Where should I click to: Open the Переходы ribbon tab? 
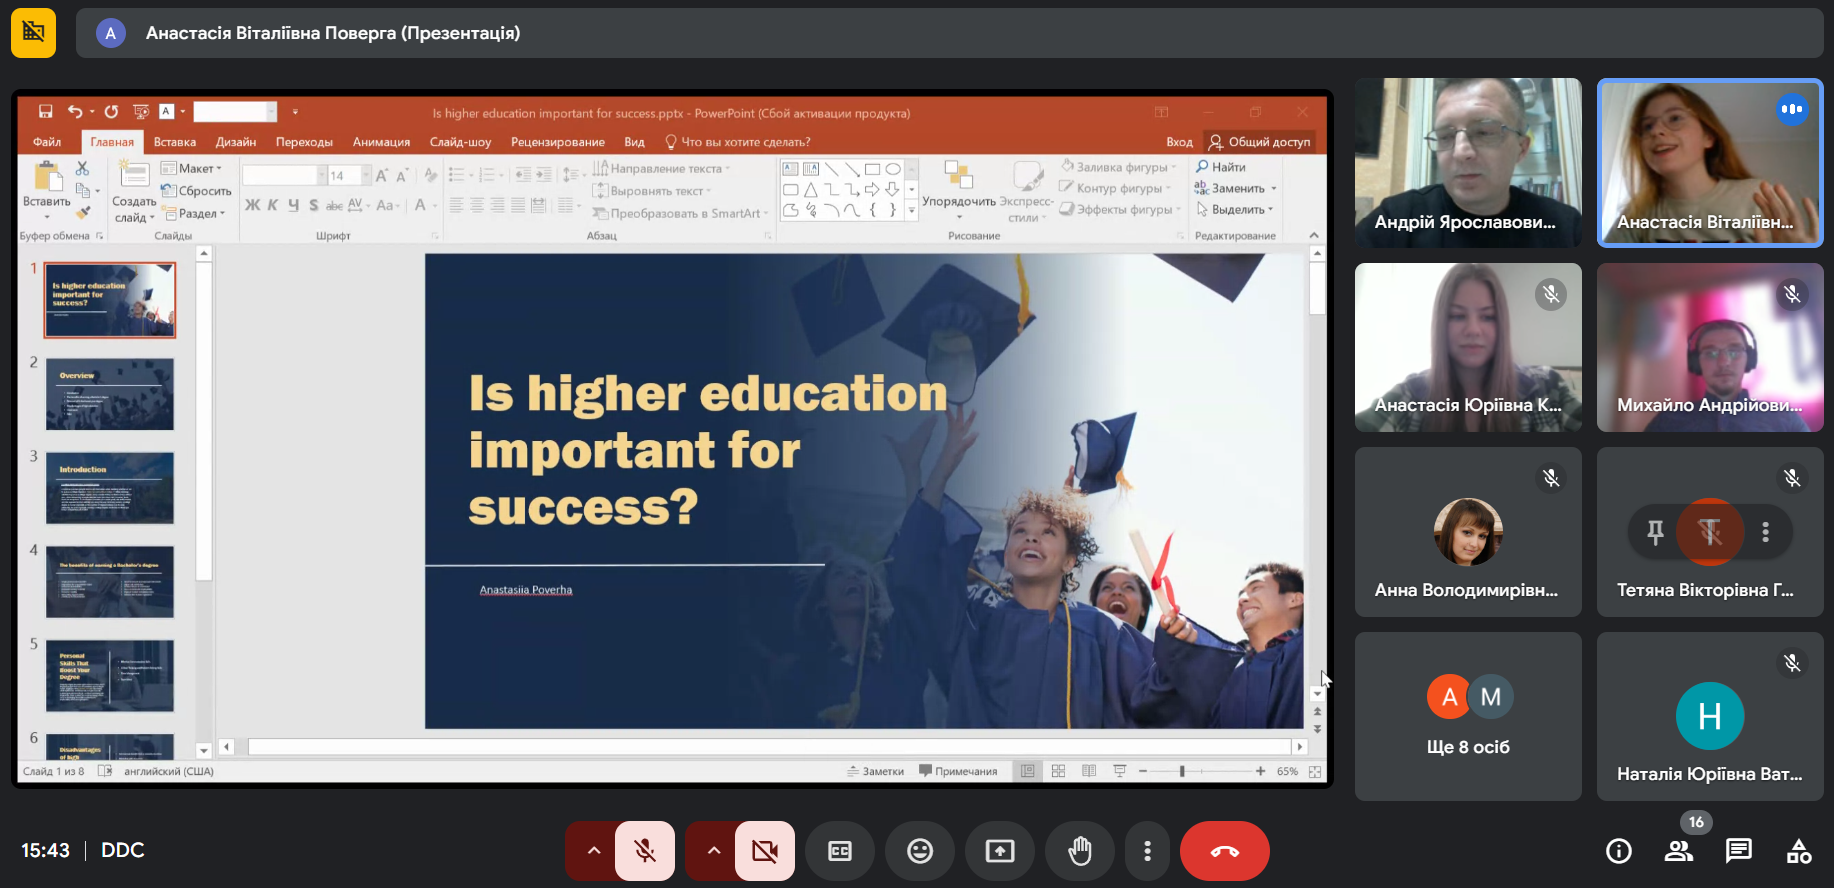[304, 142]
